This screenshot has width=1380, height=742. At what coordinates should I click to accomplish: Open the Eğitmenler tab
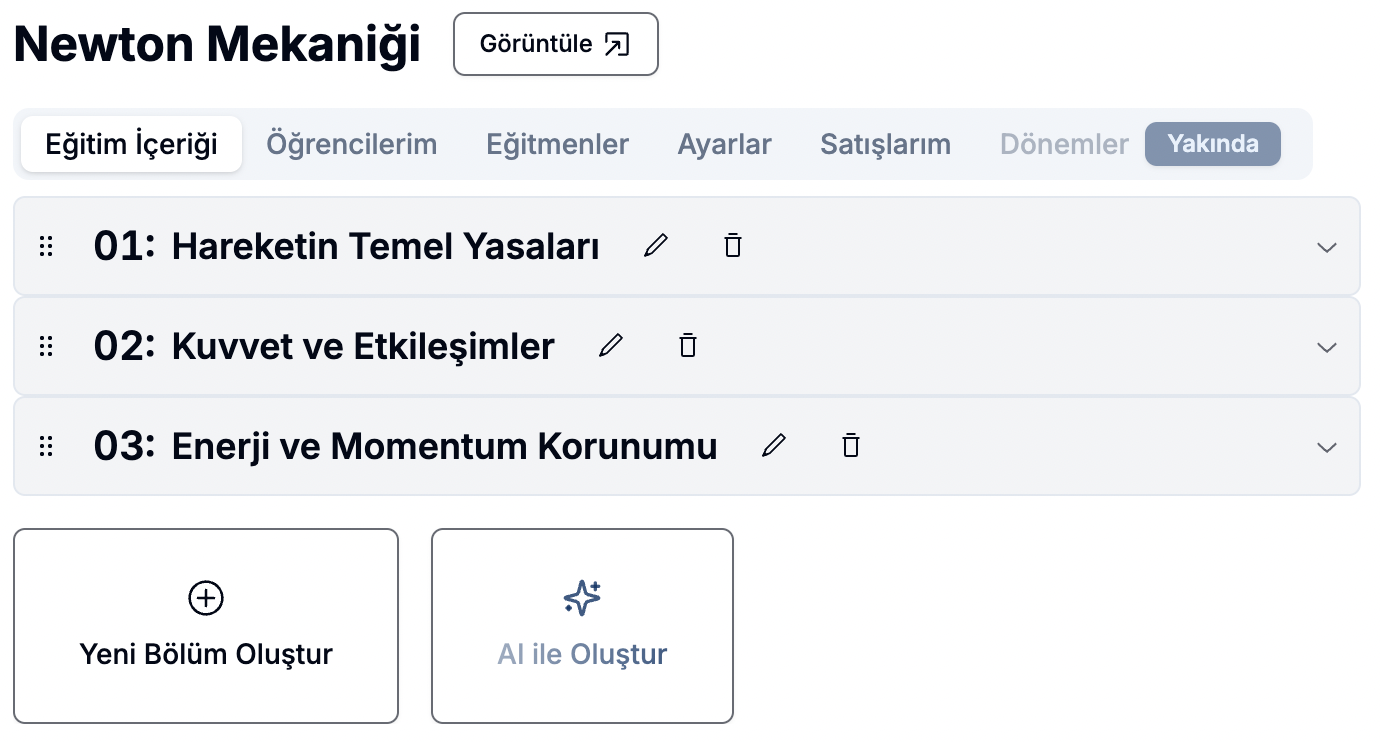tap(558, 144)
